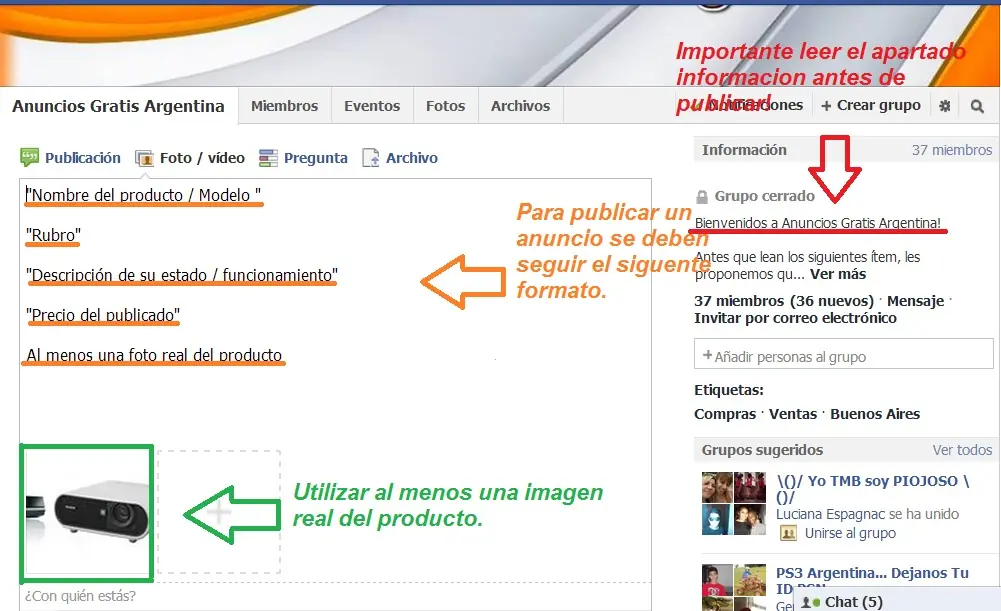Screen dimensions: 1001x611
Task: Click Invitar por correo electrónico
Action: pos(795,318)
